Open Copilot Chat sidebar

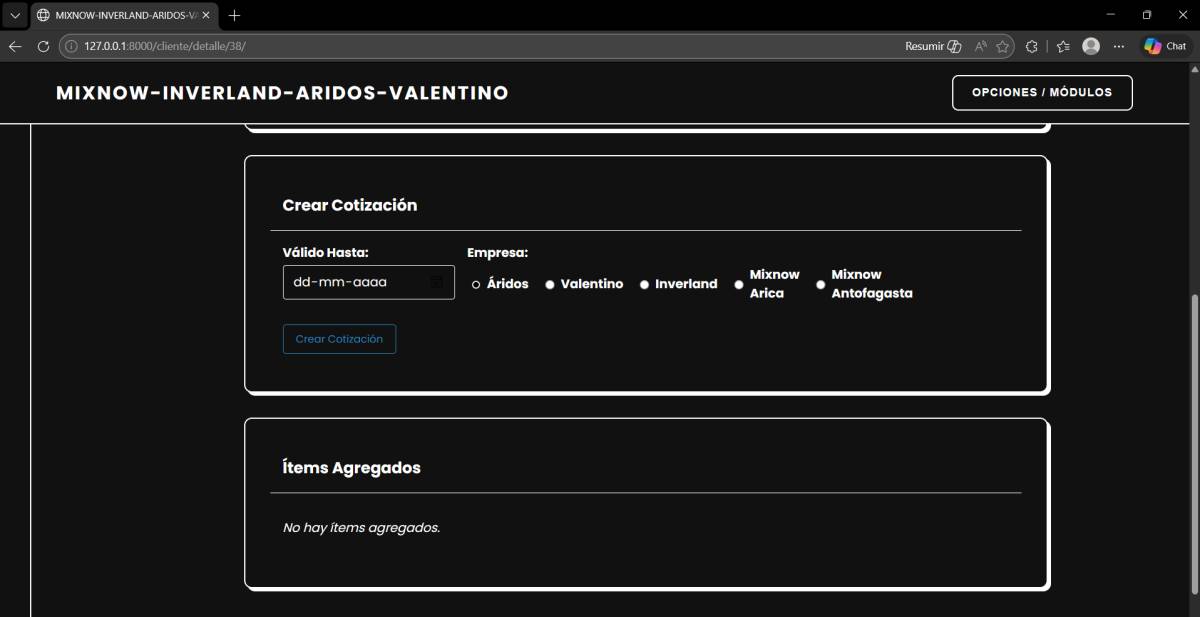tap(1166, 46)
